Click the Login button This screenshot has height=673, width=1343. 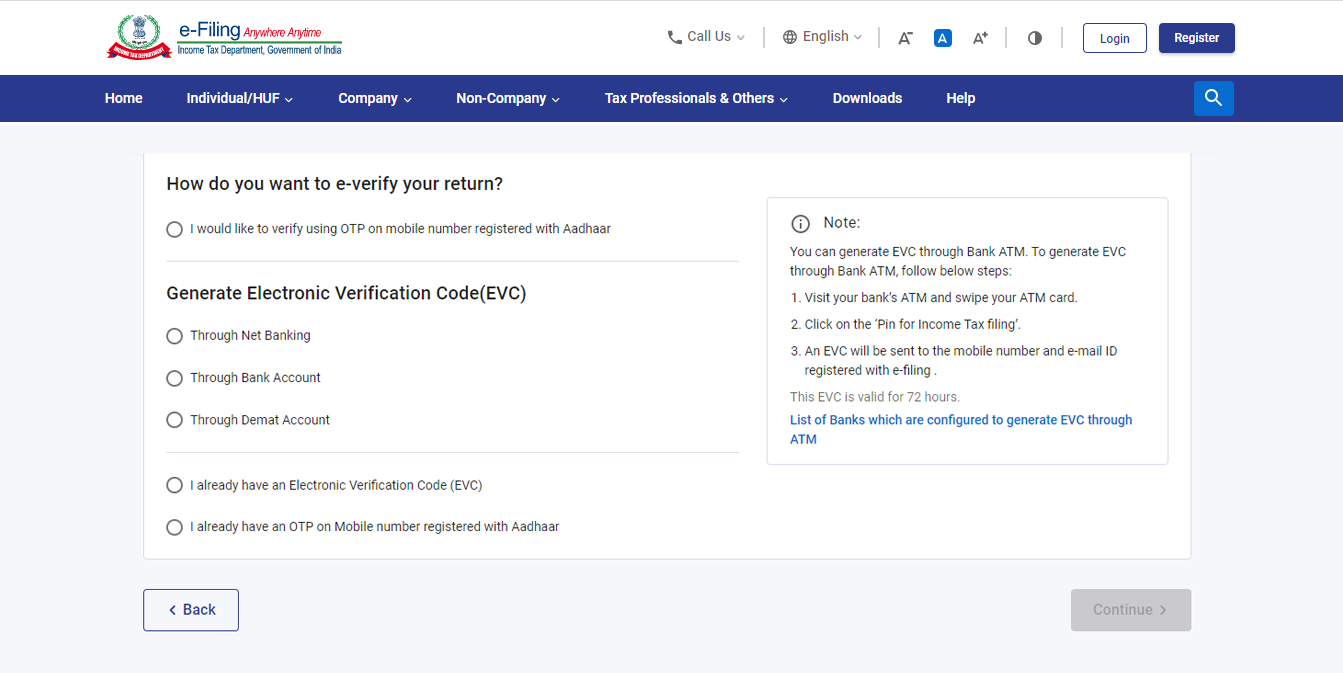click(x=1114, y=38)
